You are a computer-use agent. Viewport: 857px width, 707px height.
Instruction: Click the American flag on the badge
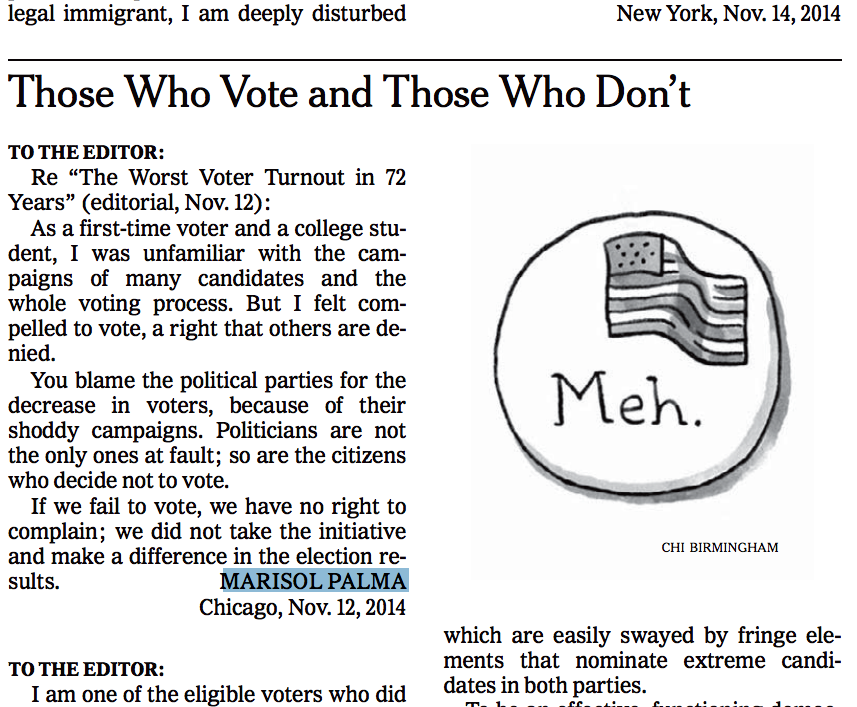pos(676,298)
